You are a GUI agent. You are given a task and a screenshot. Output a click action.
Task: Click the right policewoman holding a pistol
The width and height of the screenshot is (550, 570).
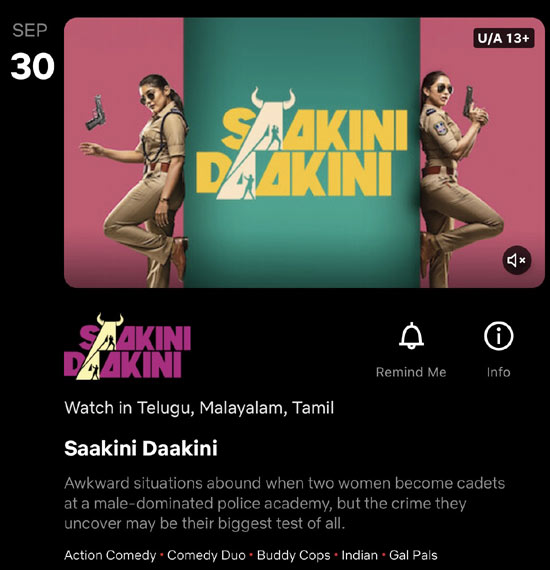click(456, 179)
